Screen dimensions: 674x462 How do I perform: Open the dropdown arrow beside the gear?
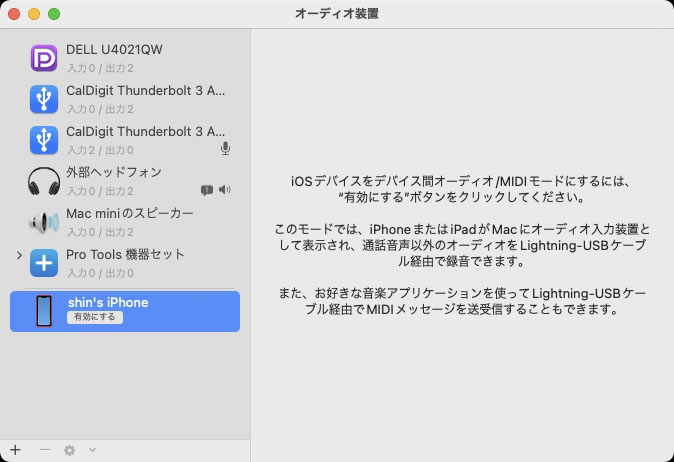click(x=92, y=450)
